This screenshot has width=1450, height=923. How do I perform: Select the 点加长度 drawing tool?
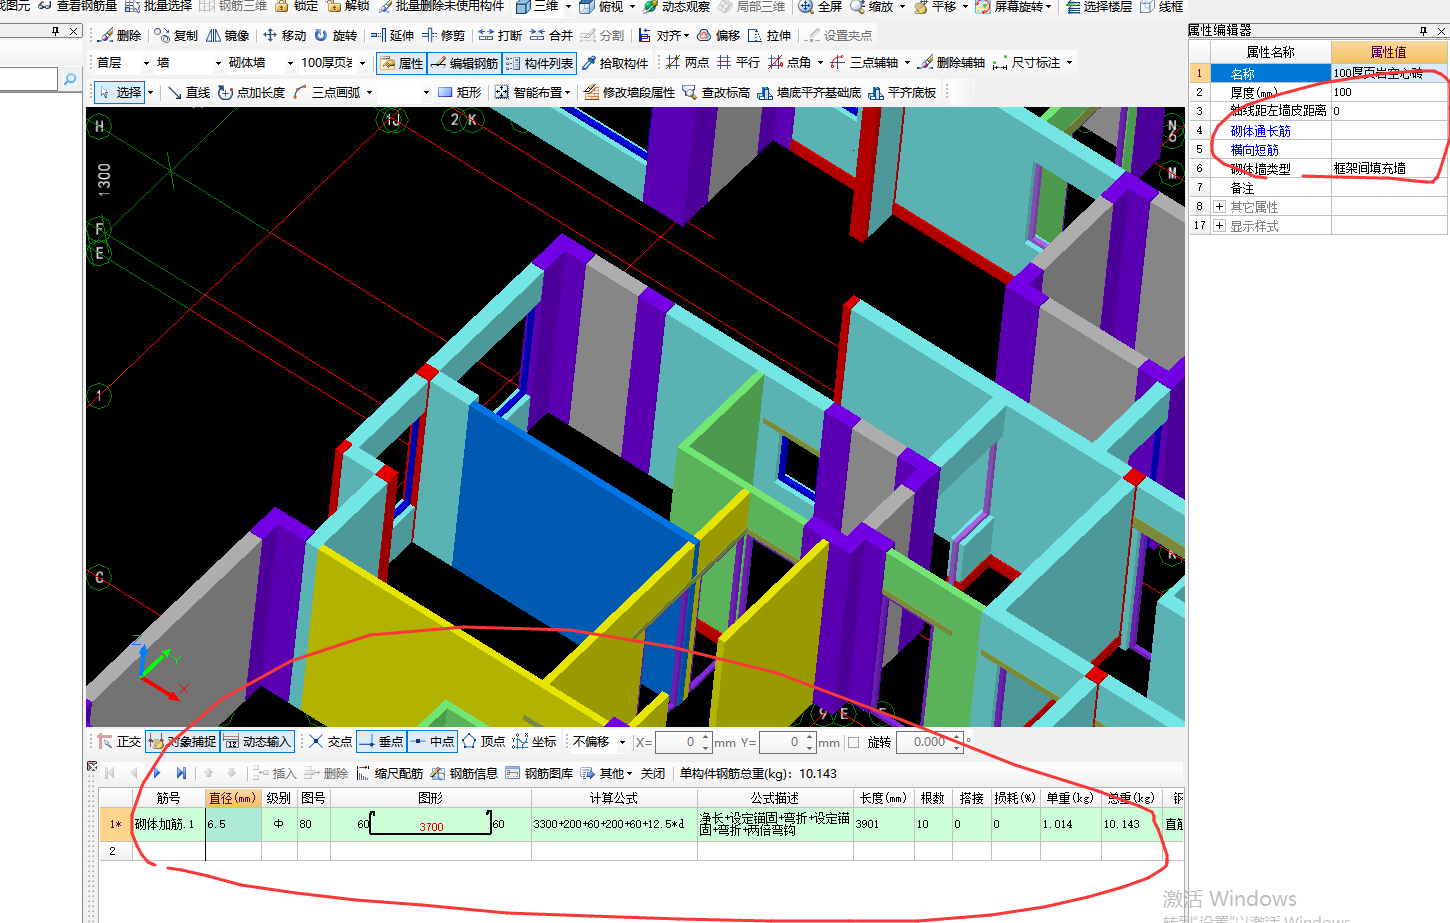(251, 92)
